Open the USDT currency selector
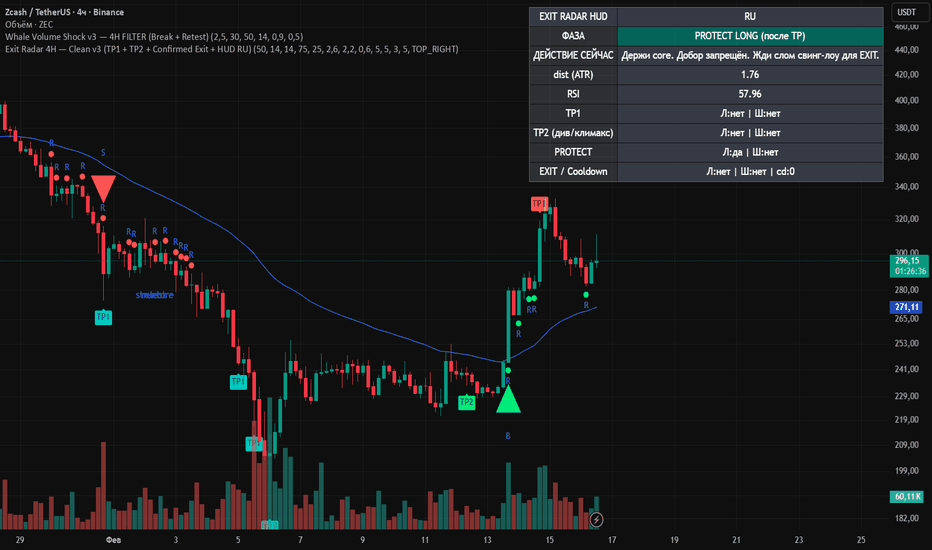The height and width of the screenshot is (550, 932). pyautogui.click(x=908, y=12)
